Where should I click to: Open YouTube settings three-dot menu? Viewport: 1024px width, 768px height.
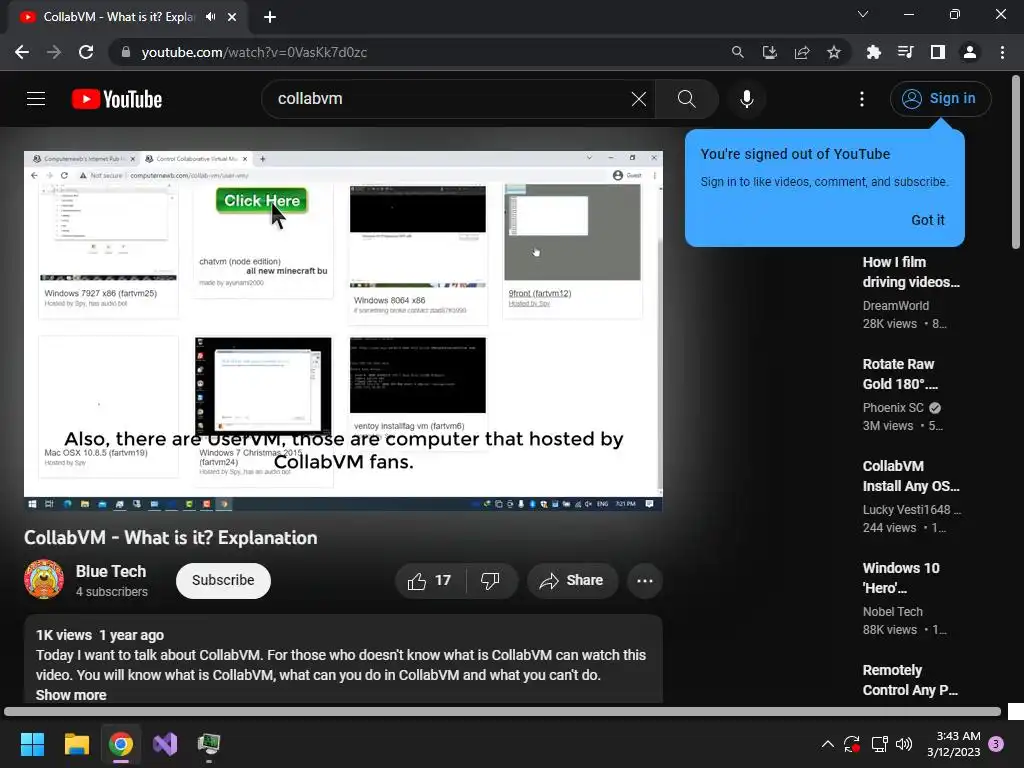point(862,99)
